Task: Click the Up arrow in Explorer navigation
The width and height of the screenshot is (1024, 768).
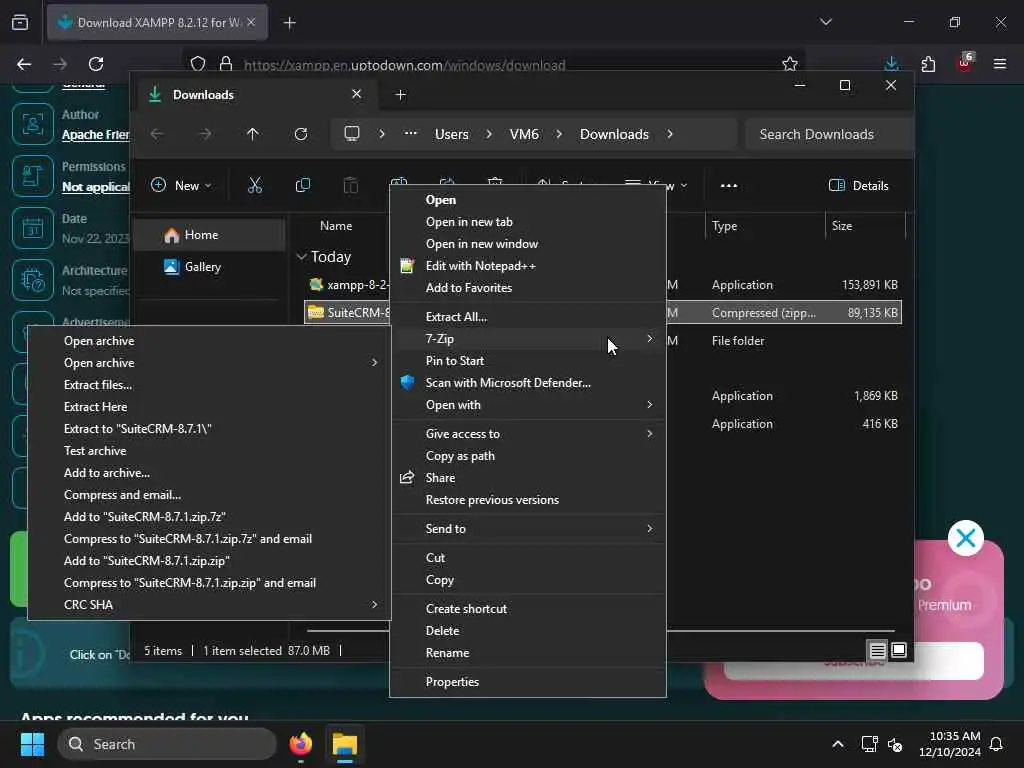Action: [x=253, y=134]
